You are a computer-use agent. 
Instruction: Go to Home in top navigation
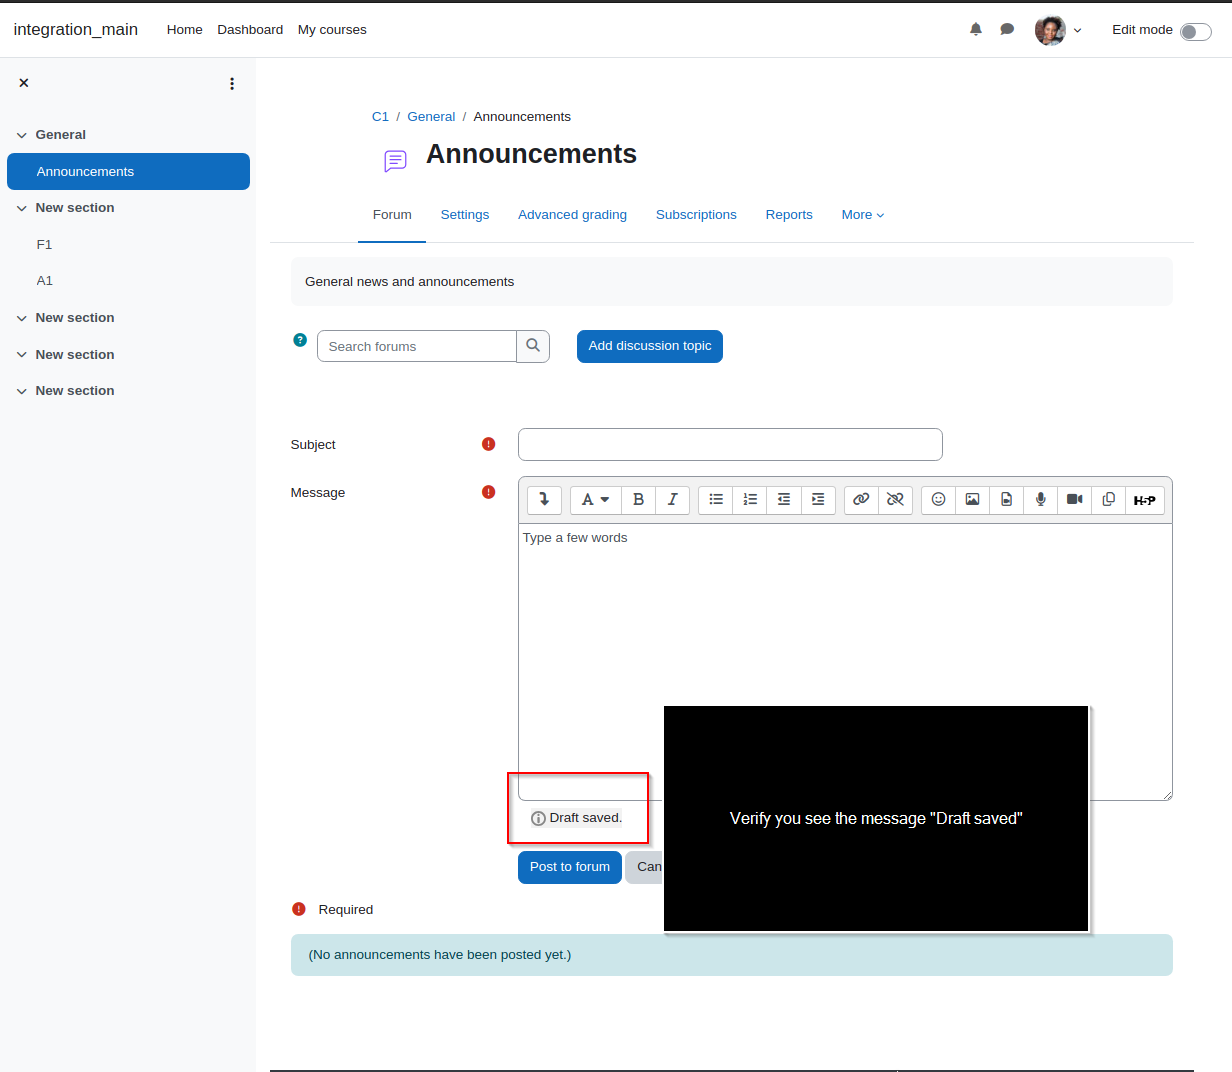[x=185, y=30]
